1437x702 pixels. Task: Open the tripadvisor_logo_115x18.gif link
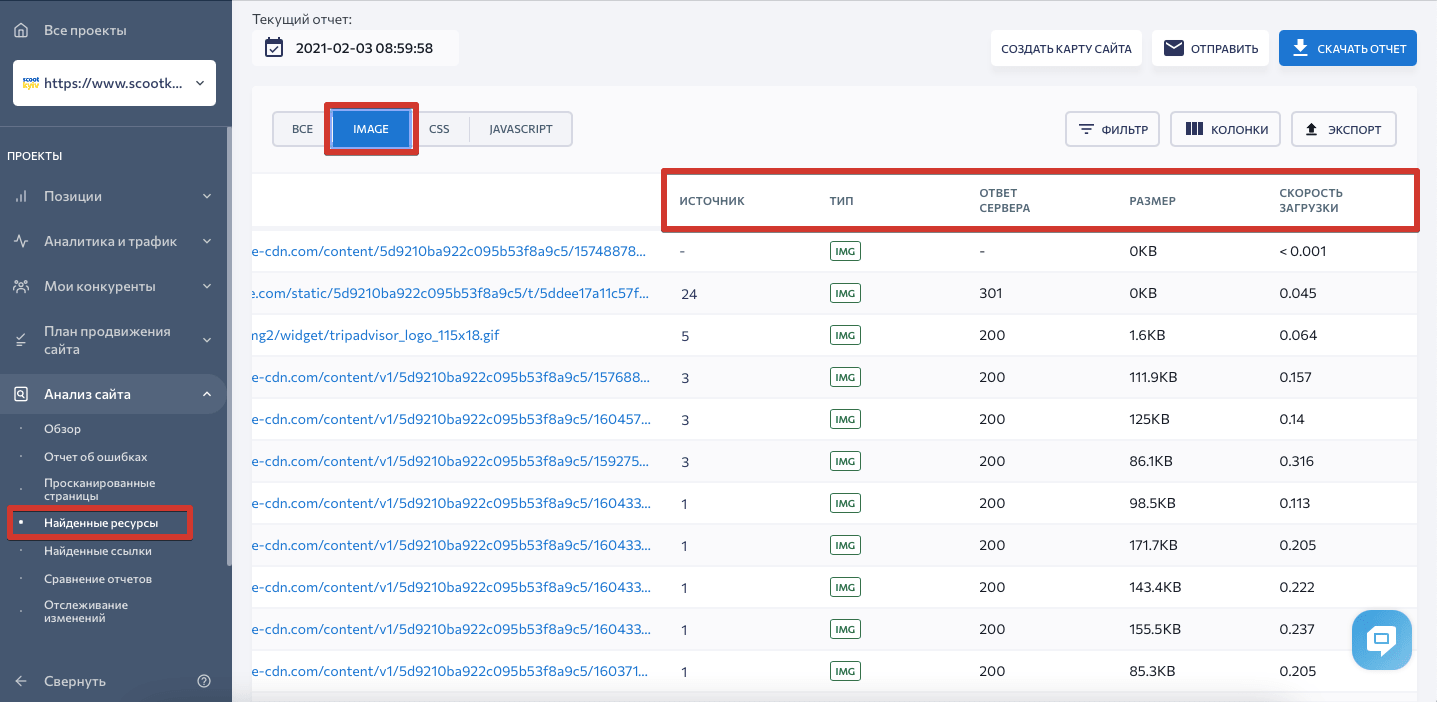click(x=375, y=336)
